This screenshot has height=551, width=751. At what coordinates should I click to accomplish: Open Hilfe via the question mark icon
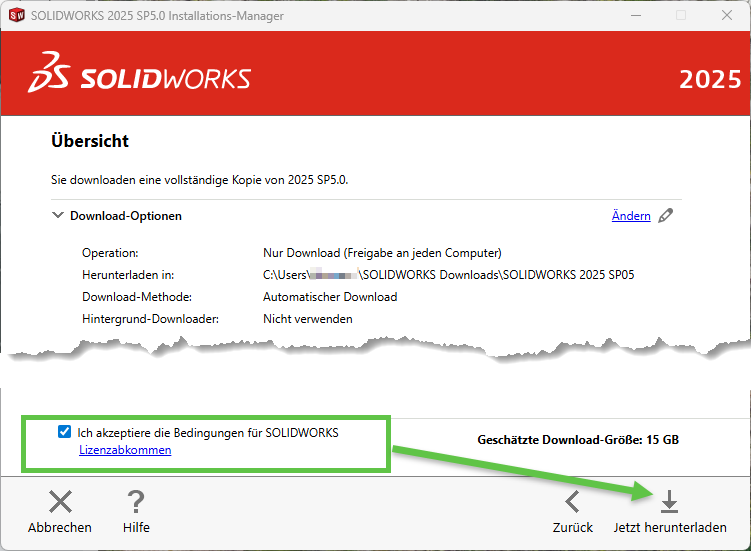(x=136, y=502)
